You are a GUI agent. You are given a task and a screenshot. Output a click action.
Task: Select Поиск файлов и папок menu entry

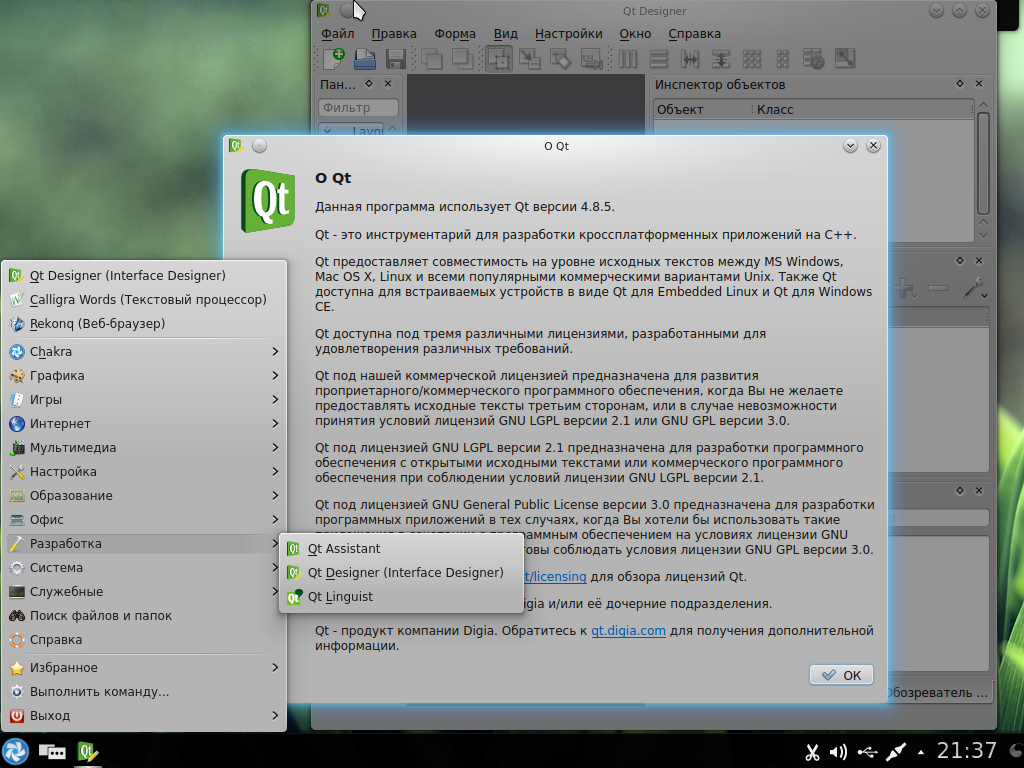tap(144, 616)
